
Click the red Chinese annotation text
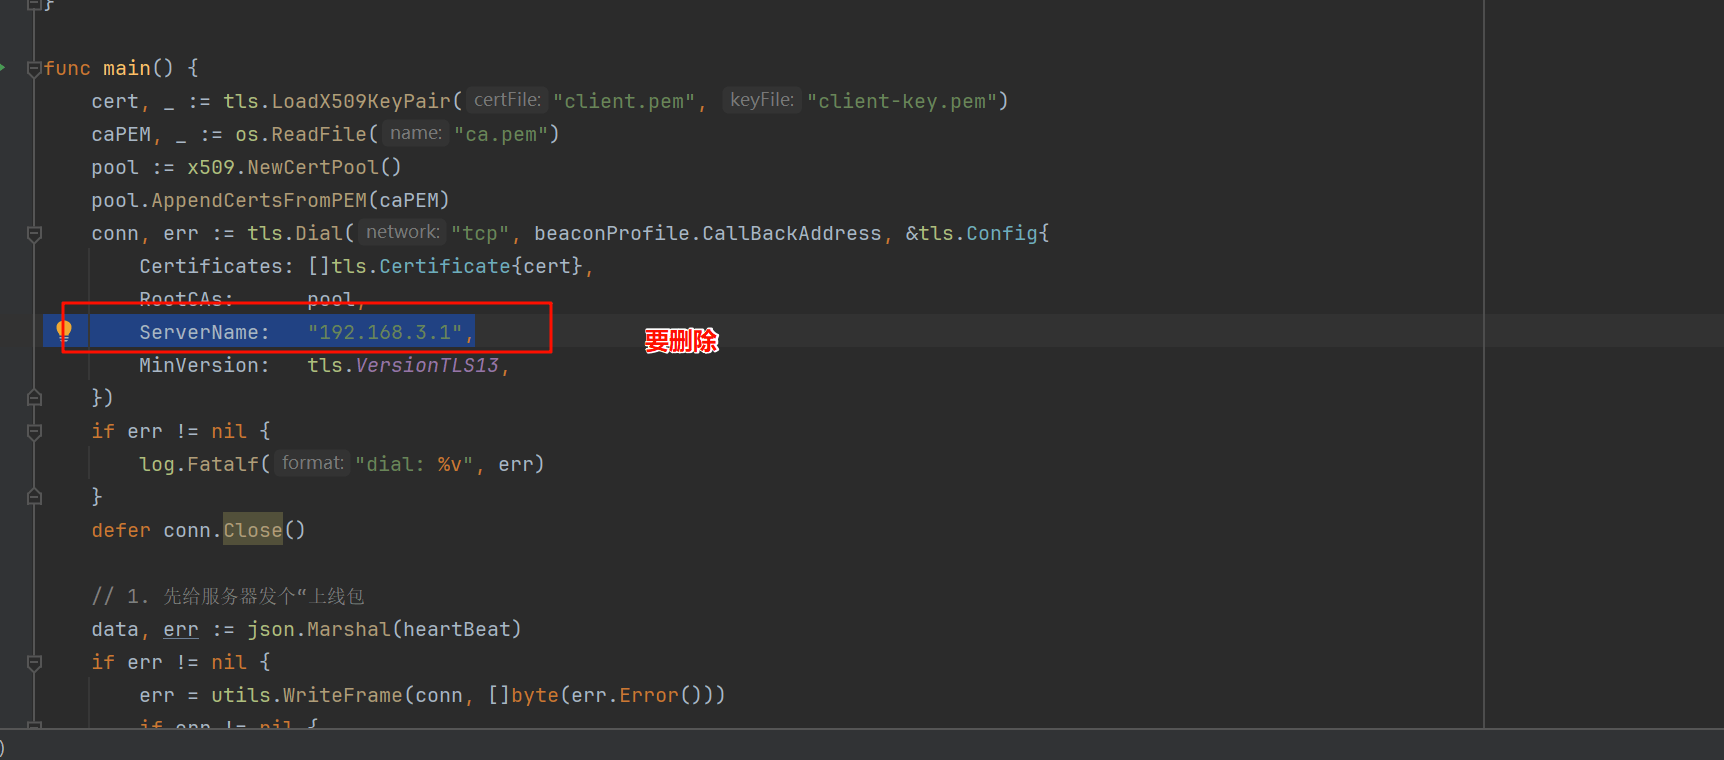[x=681, y=341]
